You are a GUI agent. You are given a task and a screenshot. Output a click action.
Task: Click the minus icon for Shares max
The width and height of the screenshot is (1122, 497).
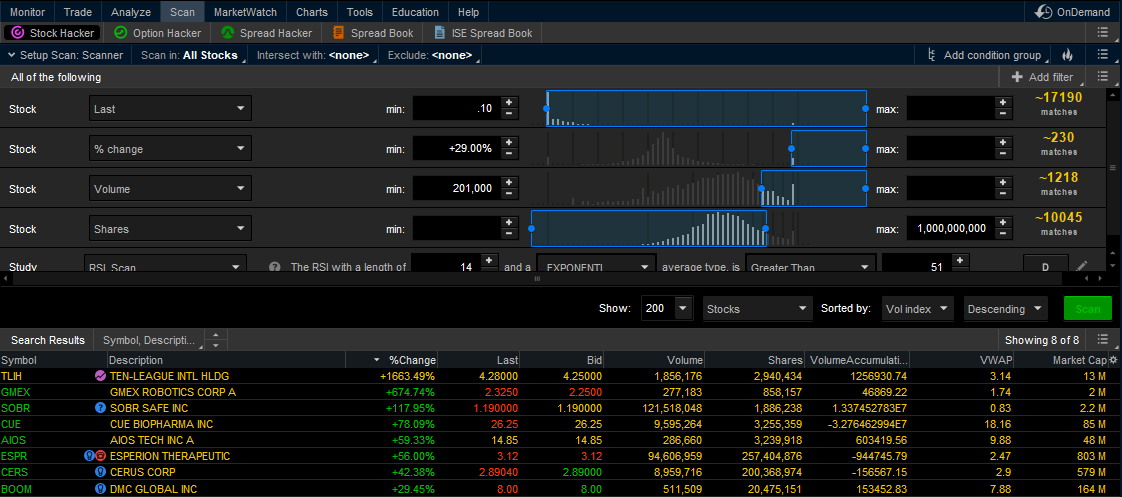pos(1003,233)
